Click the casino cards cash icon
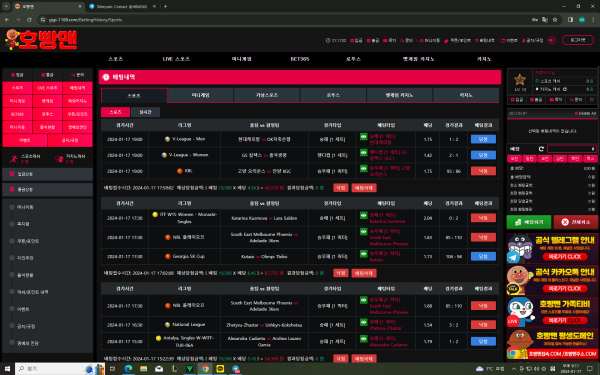600x375 pixels. pos(59,158)
